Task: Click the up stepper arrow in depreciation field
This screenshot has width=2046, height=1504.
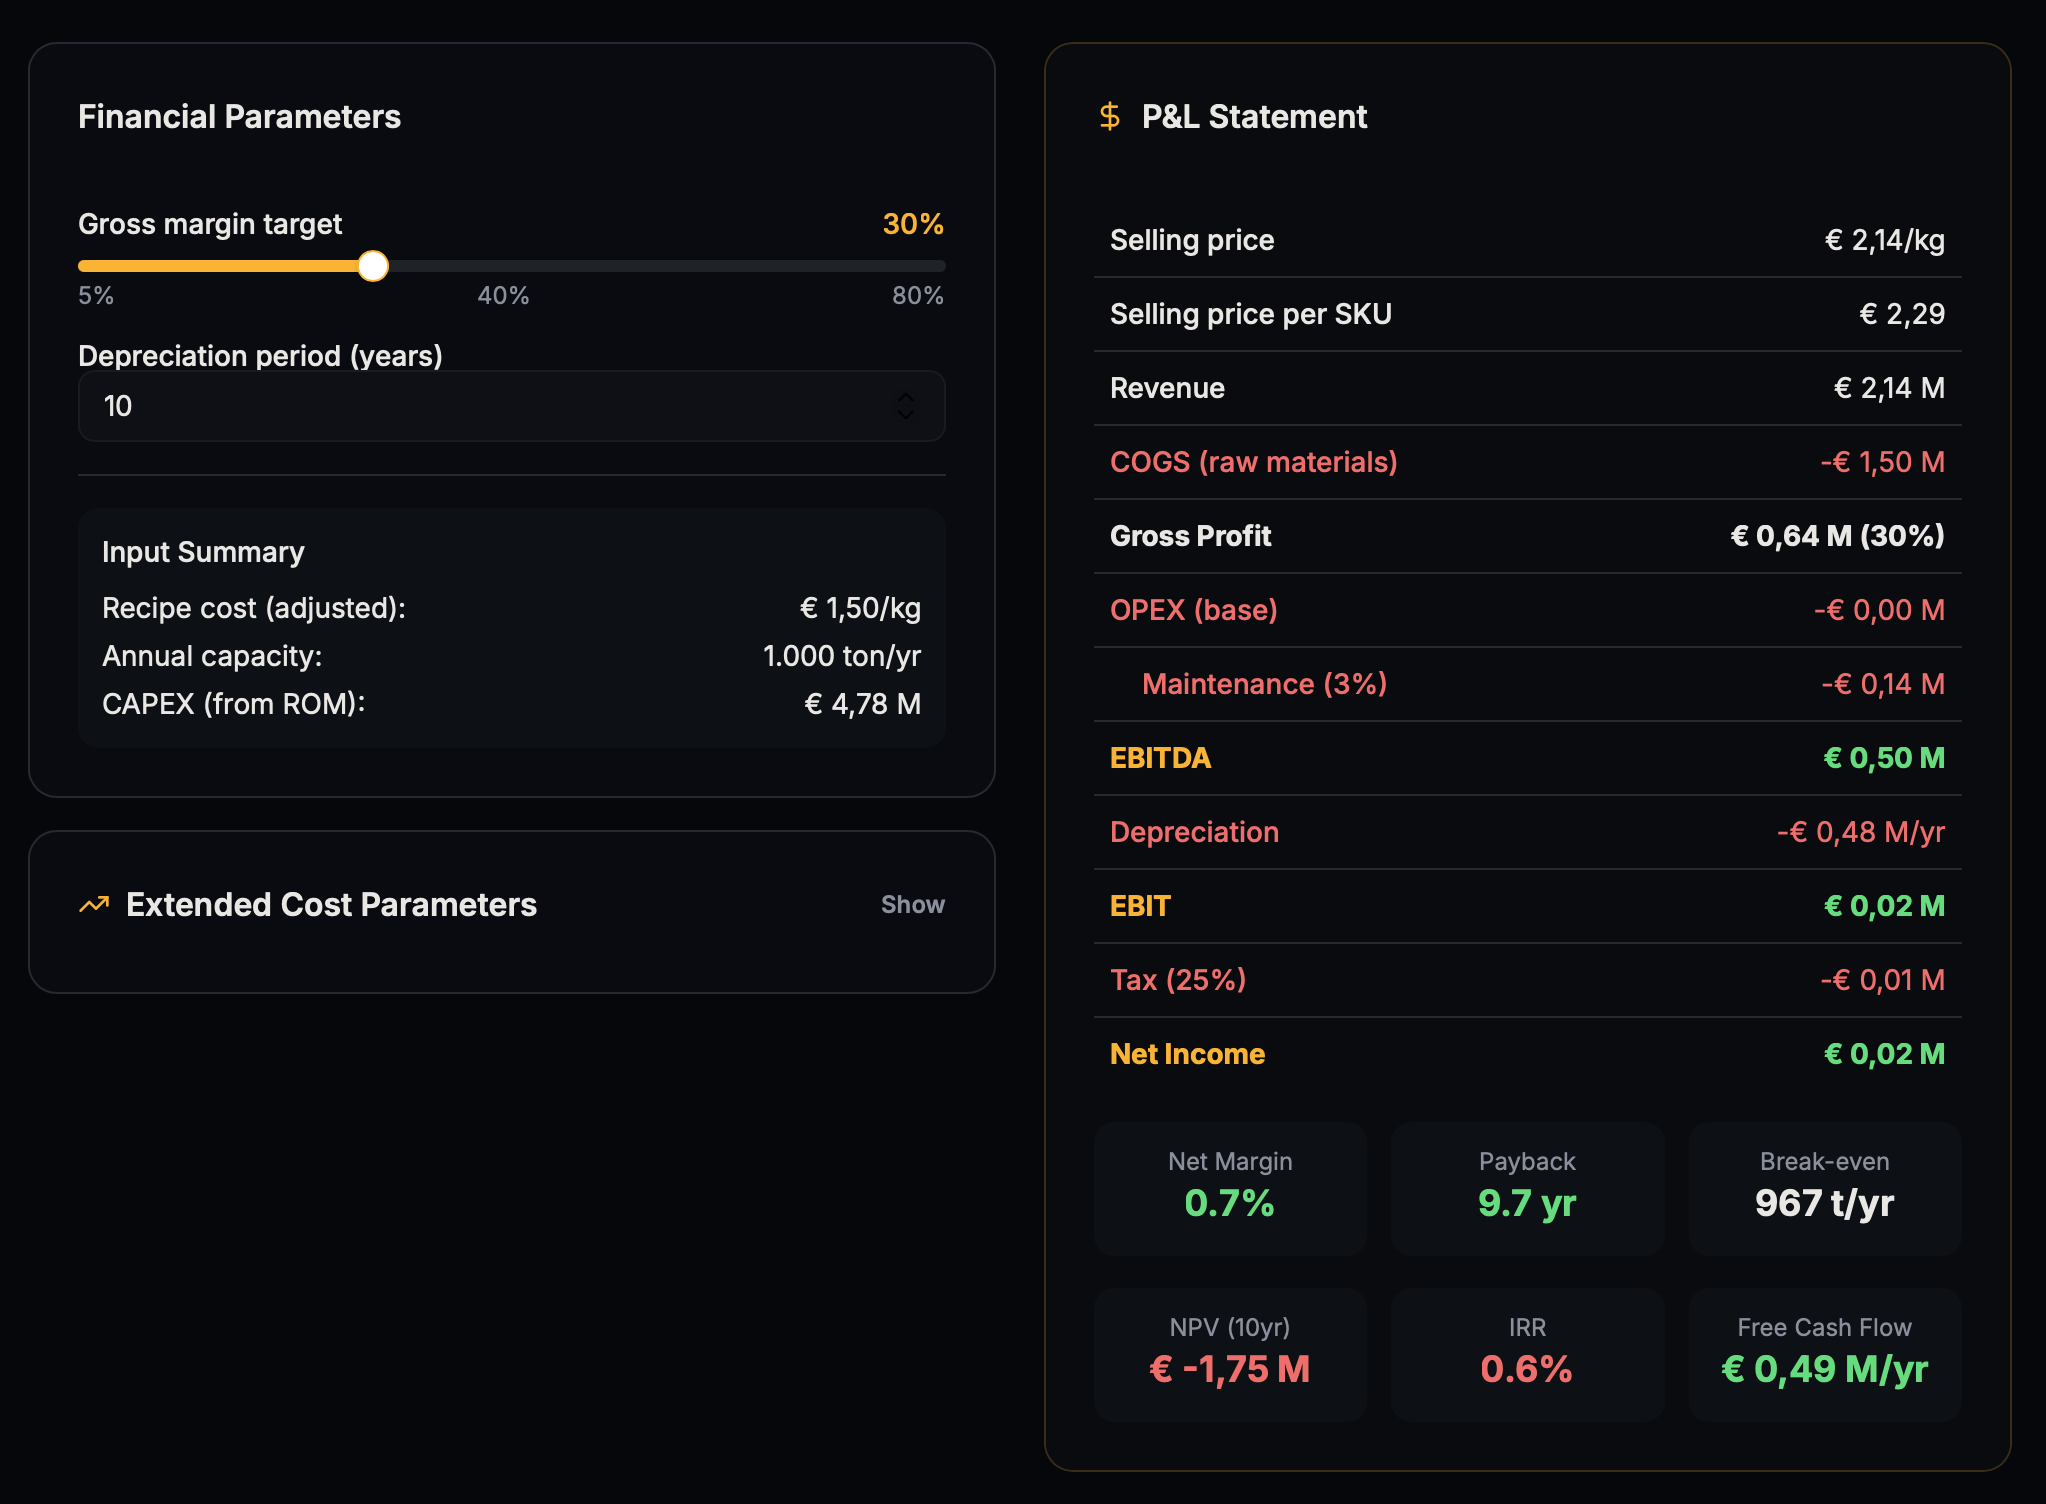Action: 906,397
